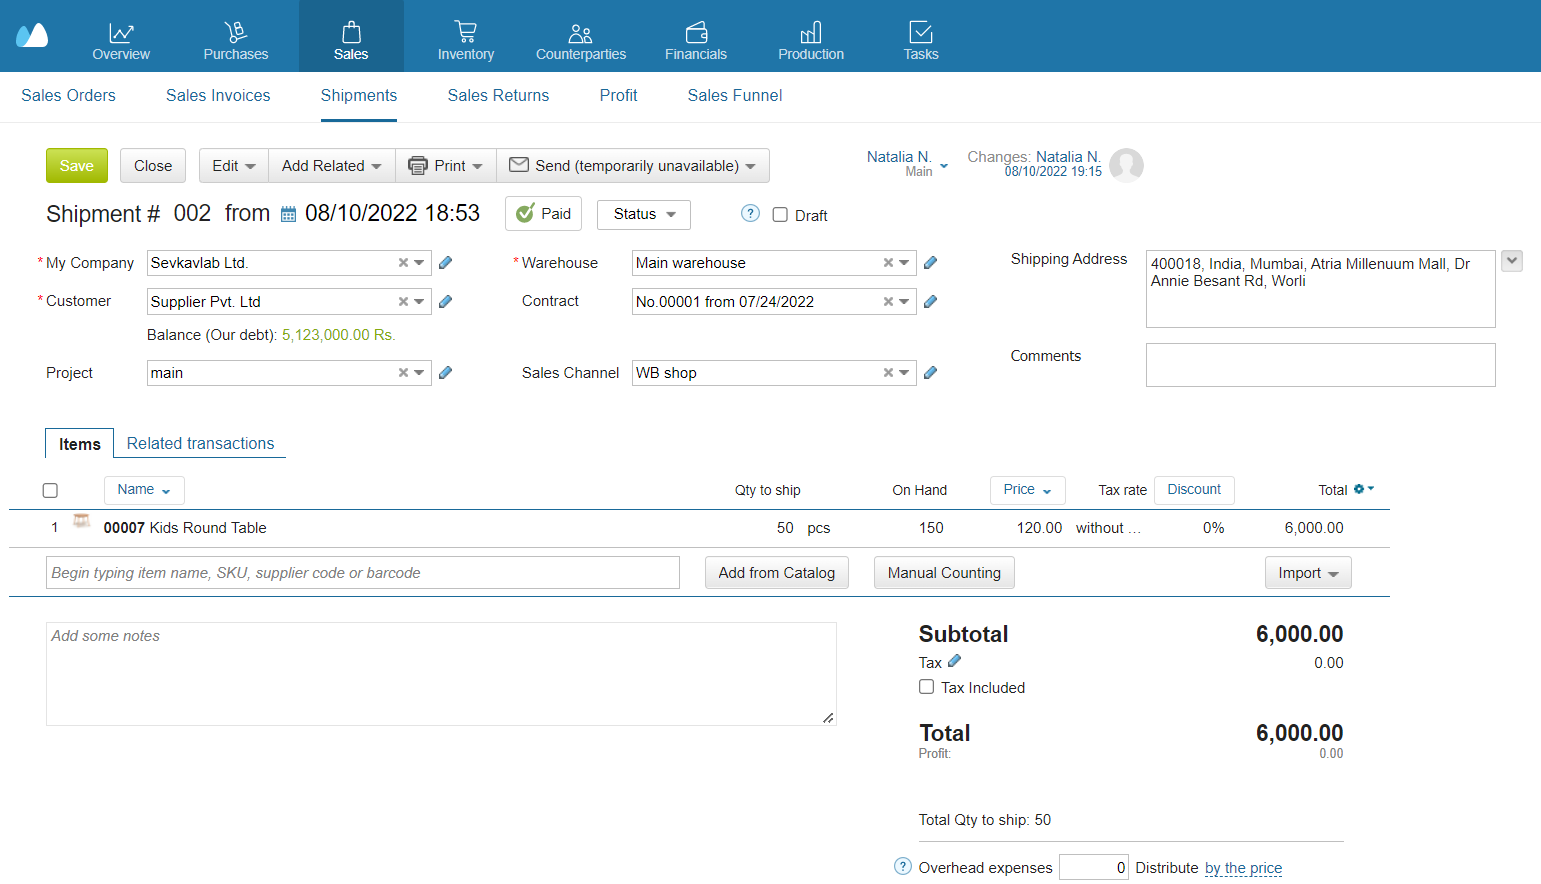The width and height of the screenshot is (1541, 884).
Task: Open the Profit tab
Action: coord(618,96)
